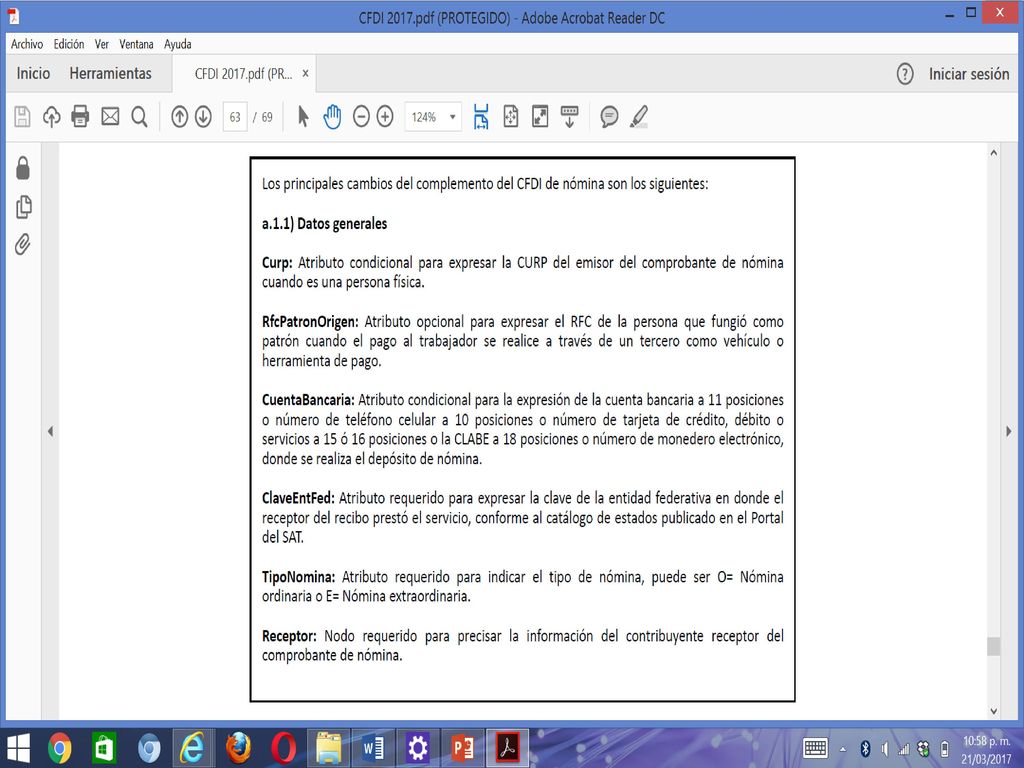Open read mode keyboard-arrow icon
This screenshot has height=768, width=1024.
(569, 117)
